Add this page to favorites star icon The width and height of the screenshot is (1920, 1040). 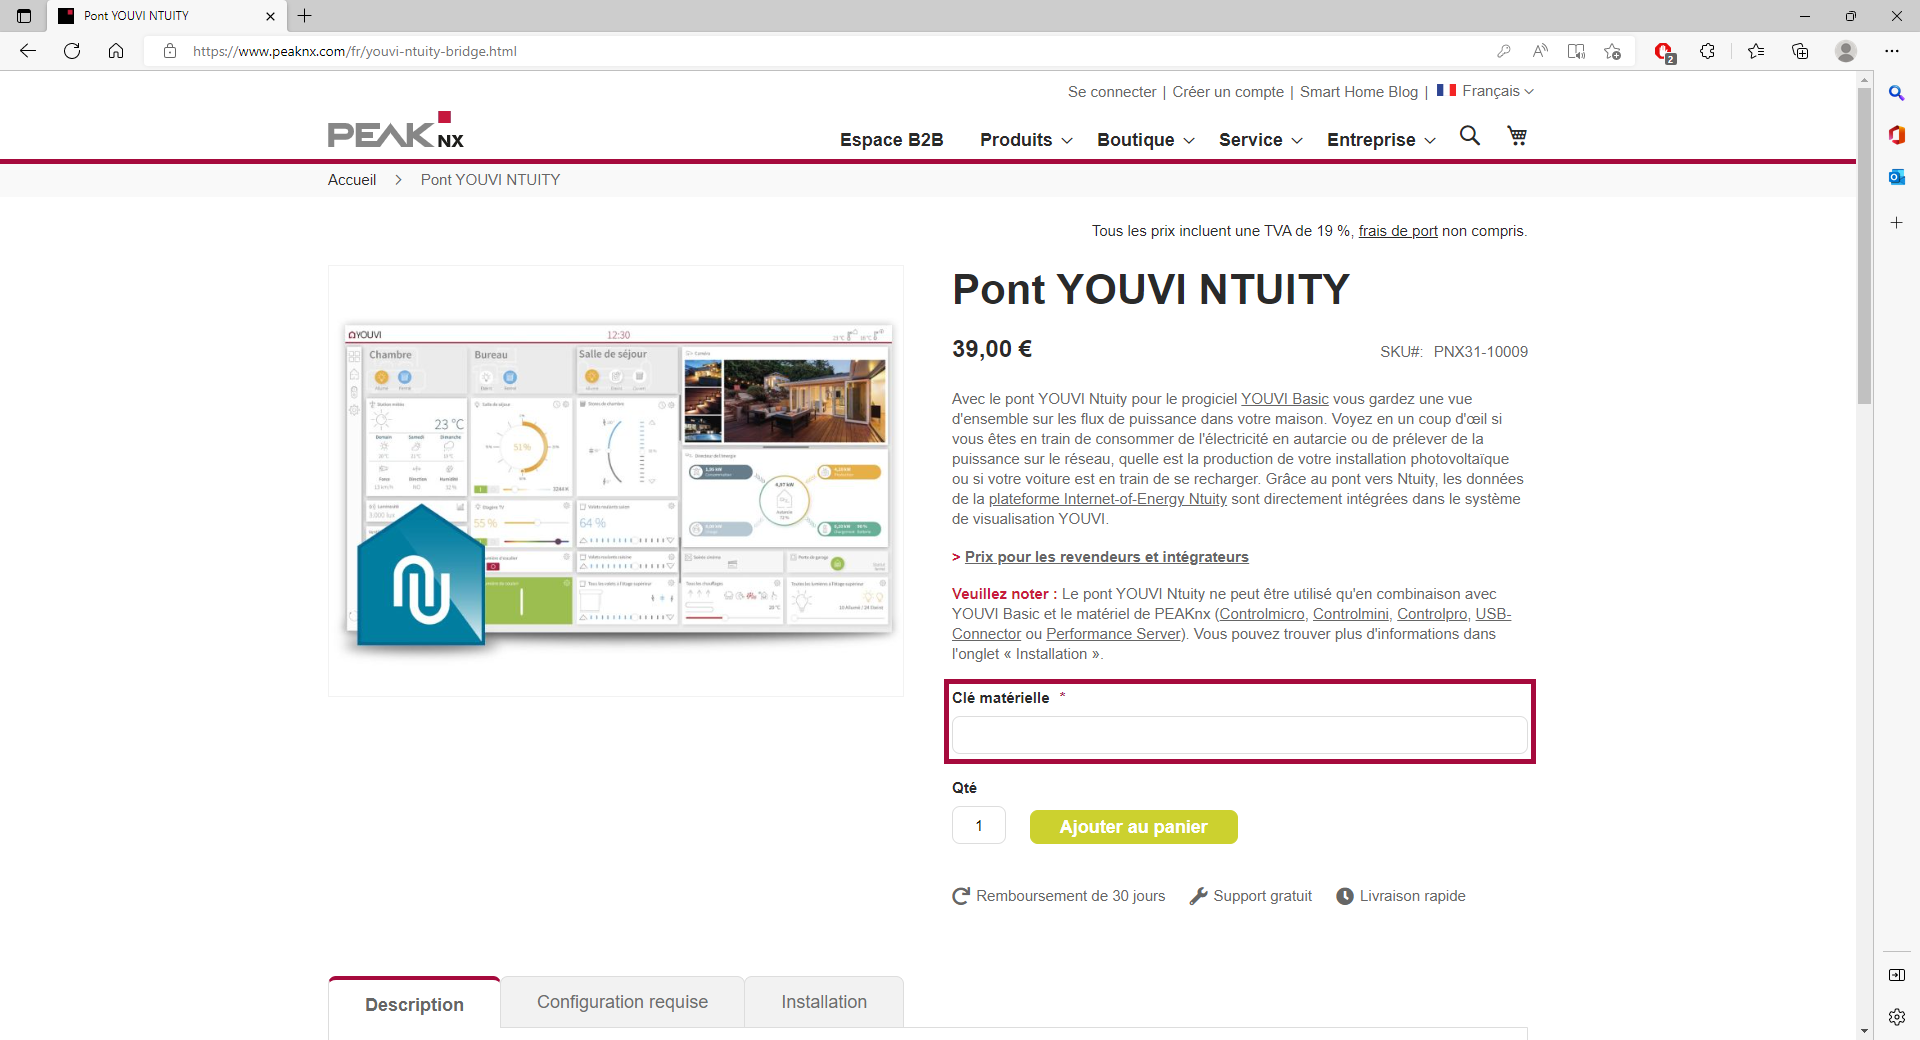1612,51
